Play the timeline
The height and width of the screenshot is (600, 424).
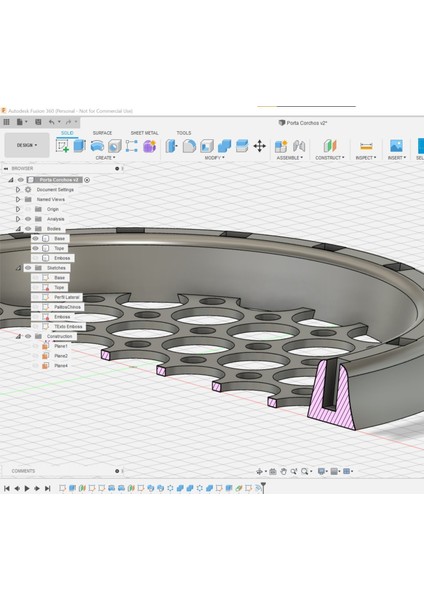coord(27,488)
